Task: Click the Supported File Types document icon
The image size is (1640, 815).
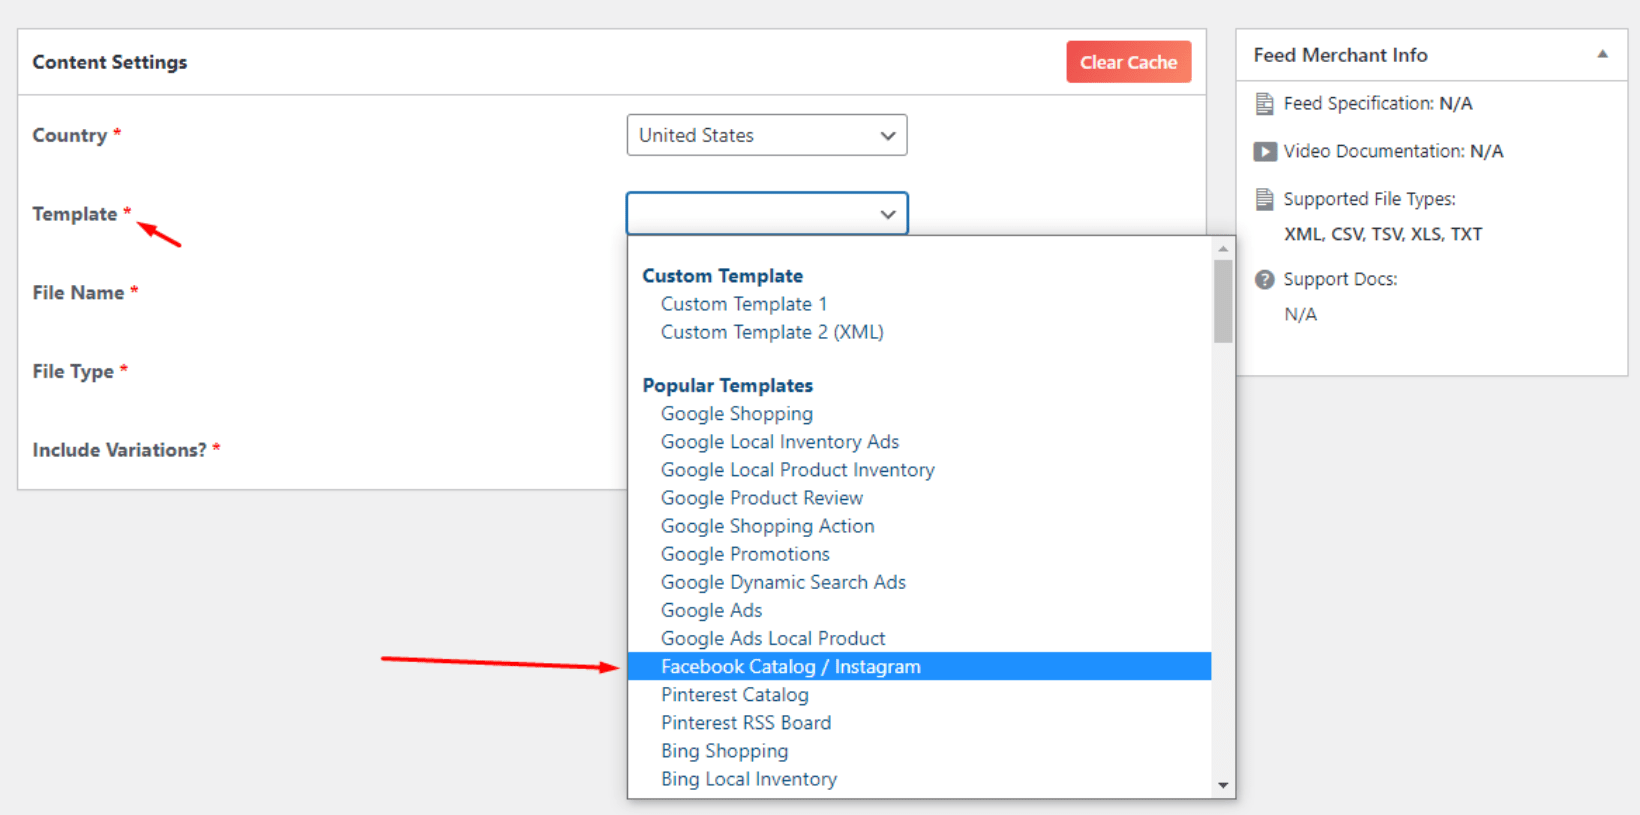Action: 1264,199
